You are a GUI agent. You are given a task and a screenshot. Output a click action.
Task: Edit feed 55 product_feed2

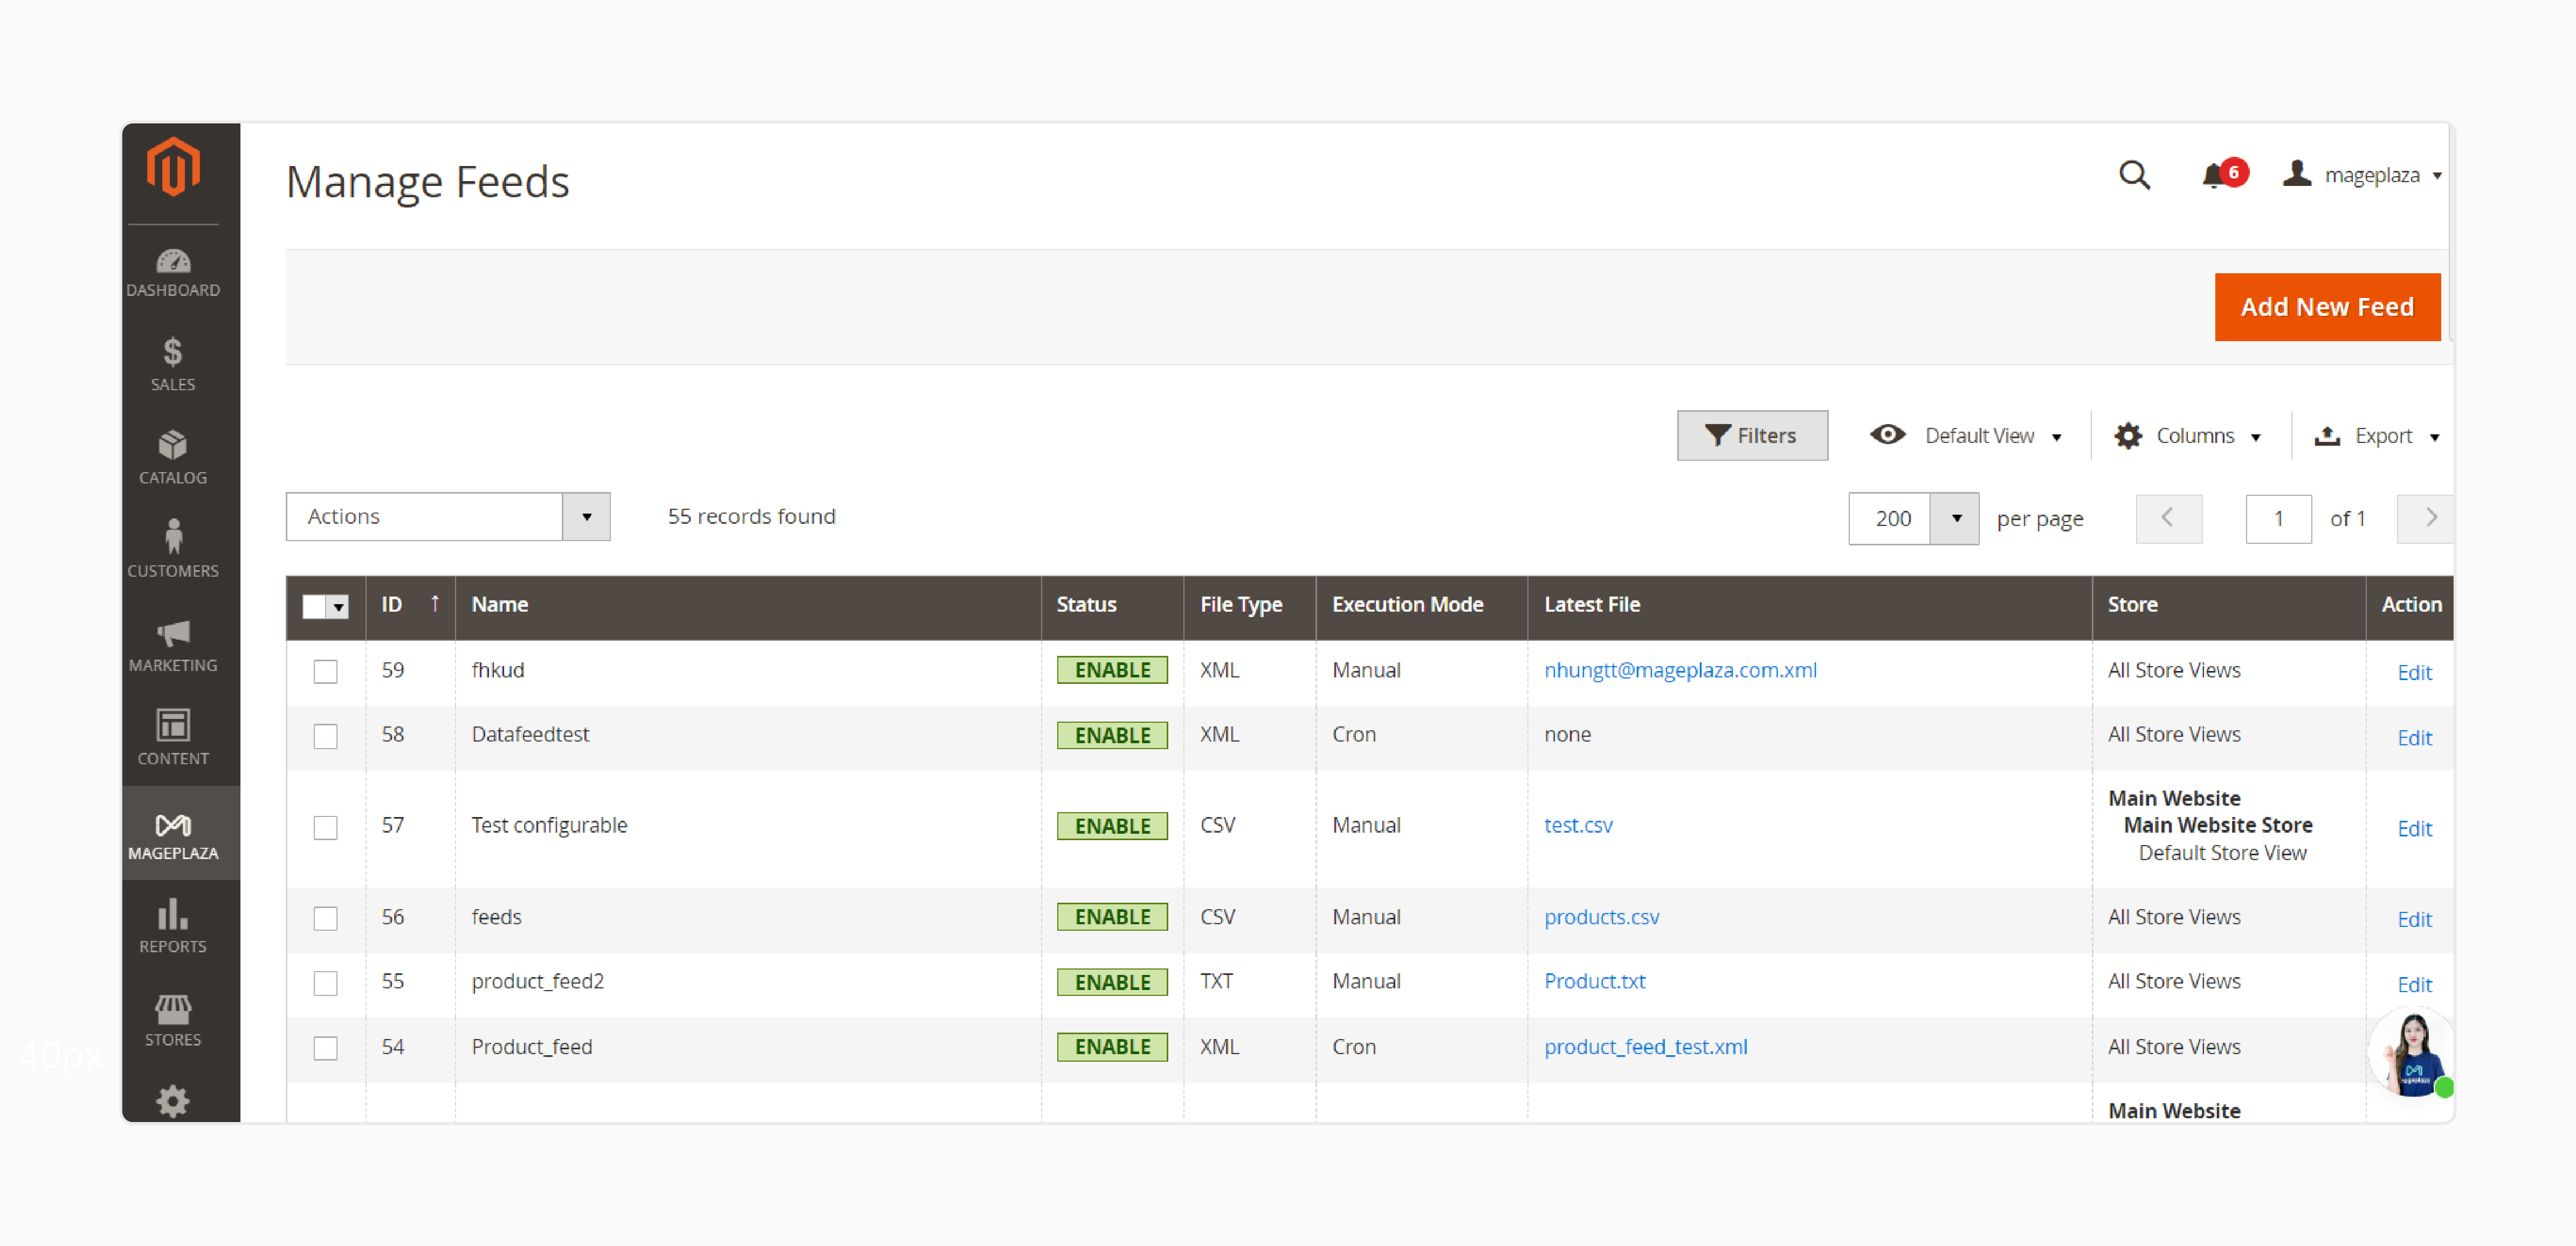(2414, 984)
